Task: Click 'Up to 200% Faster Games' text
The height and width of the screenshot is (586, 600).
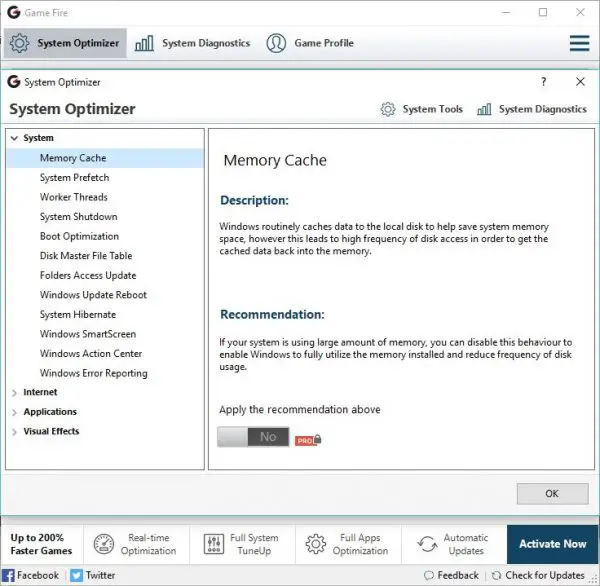Action: tap(41, 544)
